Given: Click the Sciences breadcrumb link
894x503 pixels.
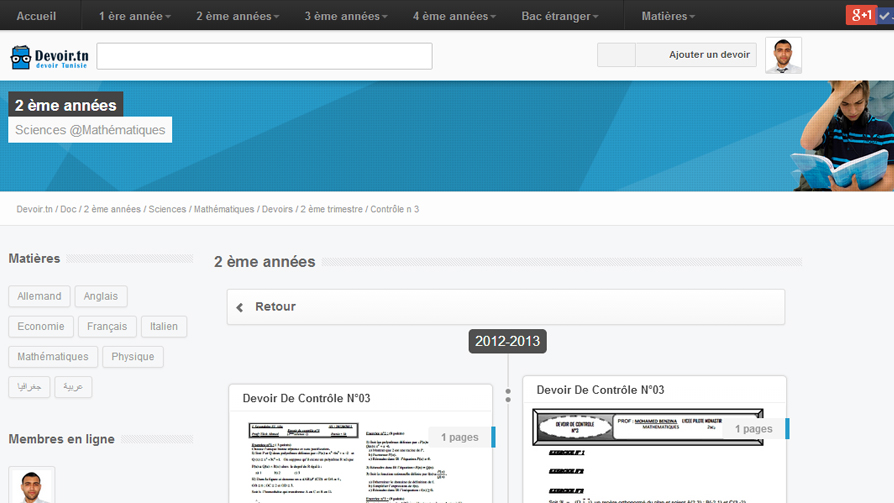Looking at the screenshot, I should point(167,209).
